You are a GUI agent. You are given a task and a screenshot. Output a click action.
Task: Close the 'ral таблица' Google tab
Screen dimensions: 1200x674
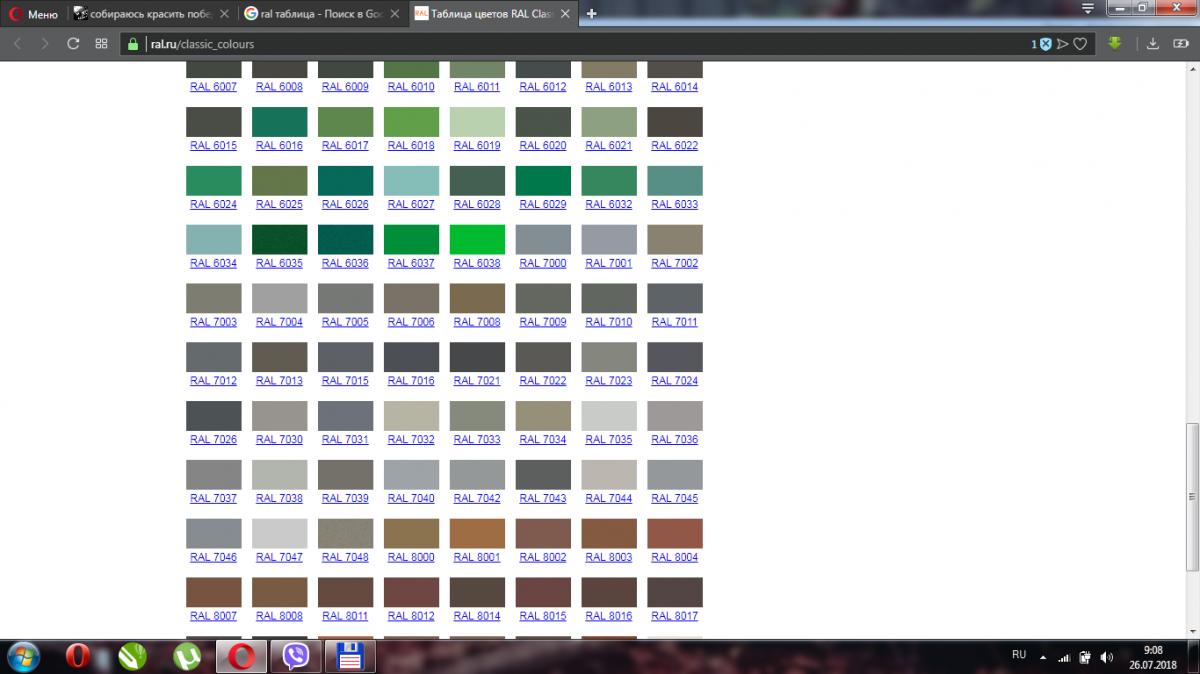click(x=395, y=14)
